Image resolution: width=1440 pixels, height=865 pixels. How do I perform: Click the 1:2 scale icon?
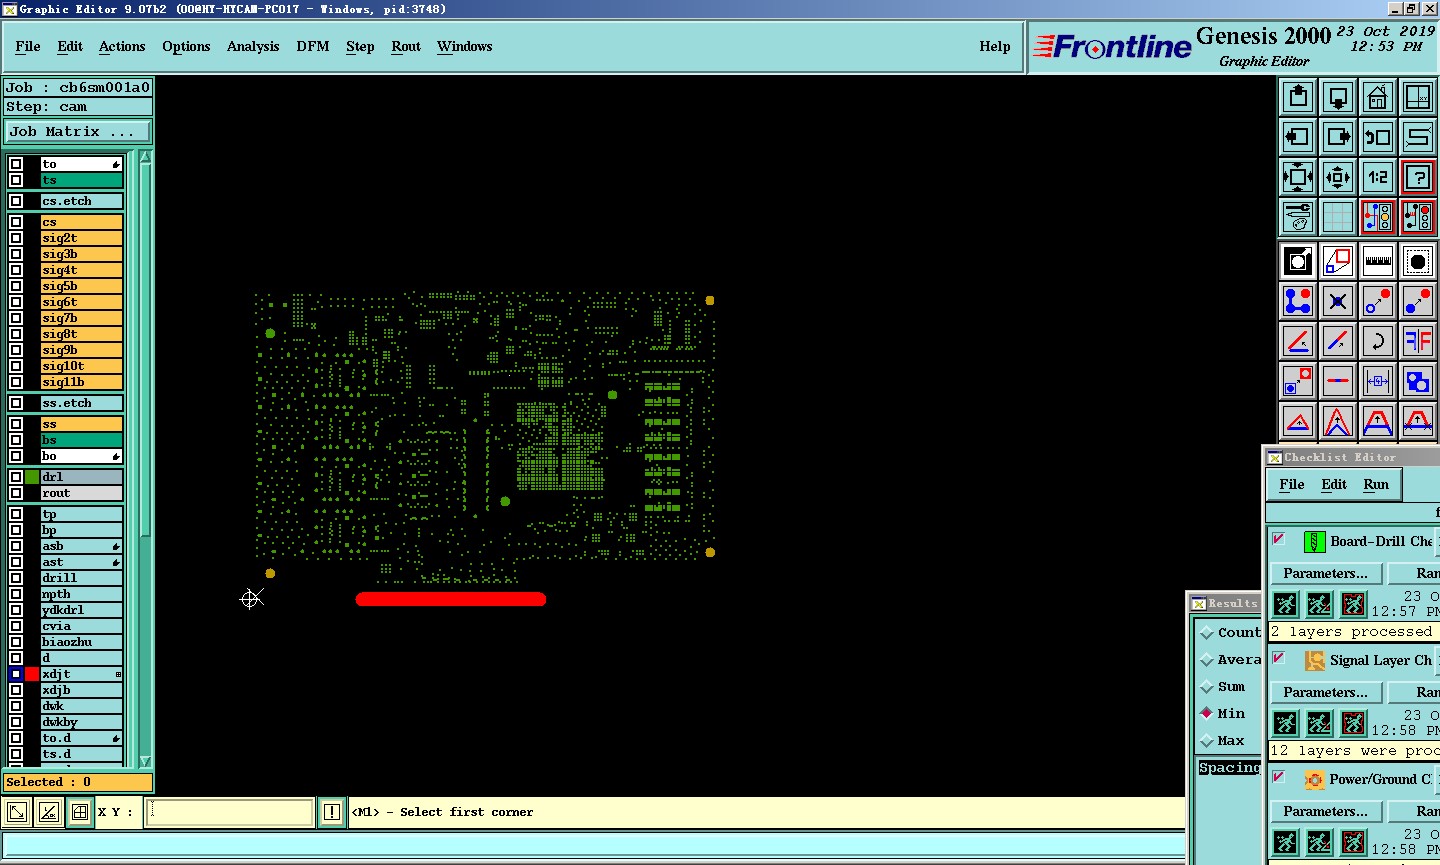pyautogui.click(x=1378, y=177)
